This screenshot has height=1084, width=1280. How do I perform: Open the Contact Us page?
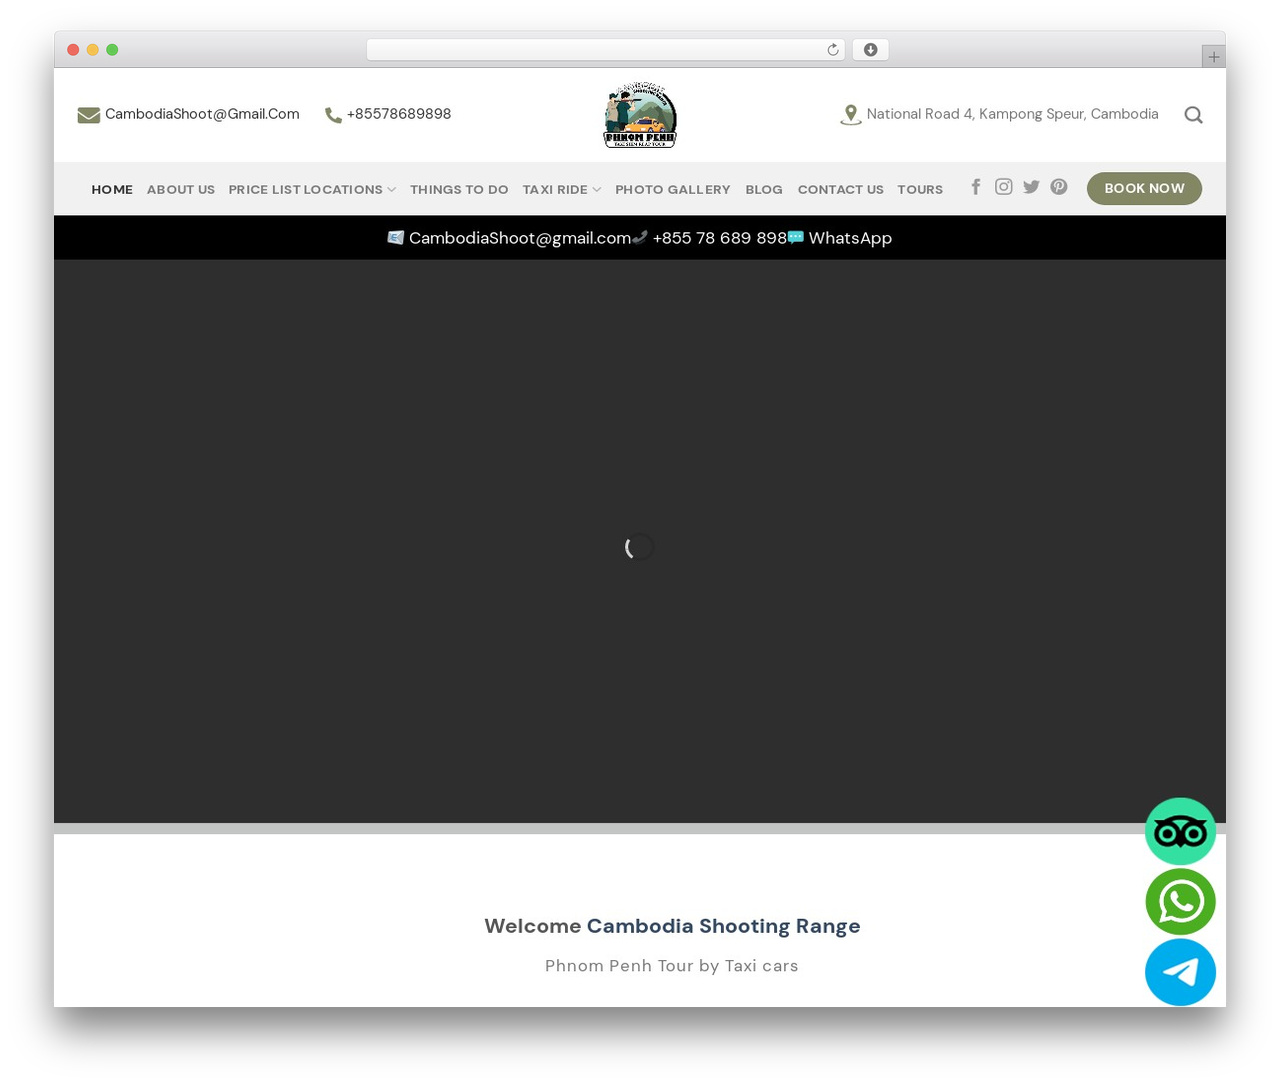pos(841,189)
